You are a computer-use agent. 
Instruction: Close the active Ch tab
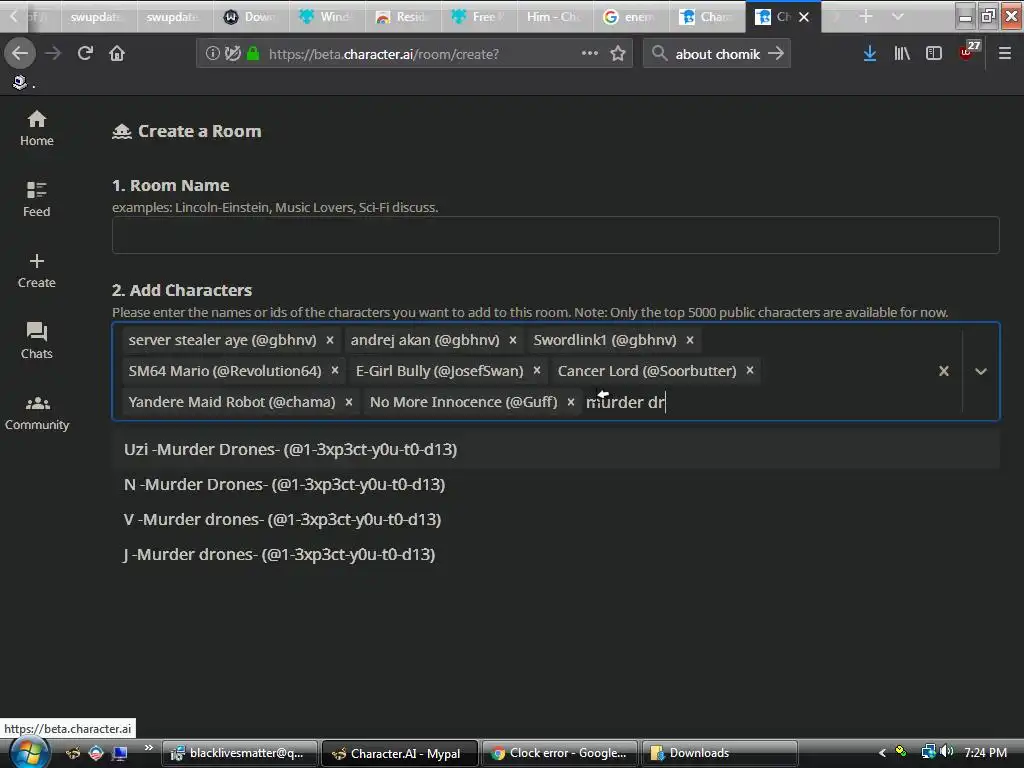coord(804,17)
